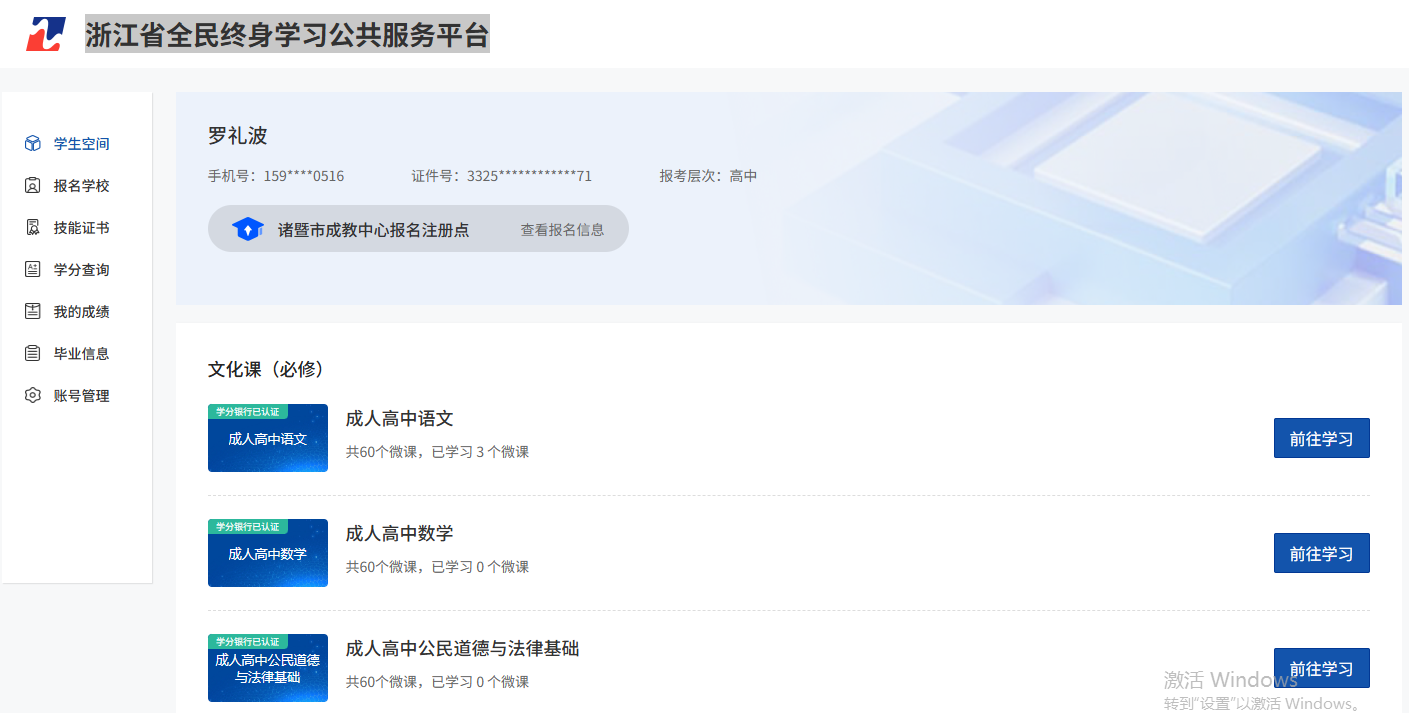This screenshot has width=1409, height=713.
Task: Go to 毕业信息 in sidebar
Action: point(81,354)
